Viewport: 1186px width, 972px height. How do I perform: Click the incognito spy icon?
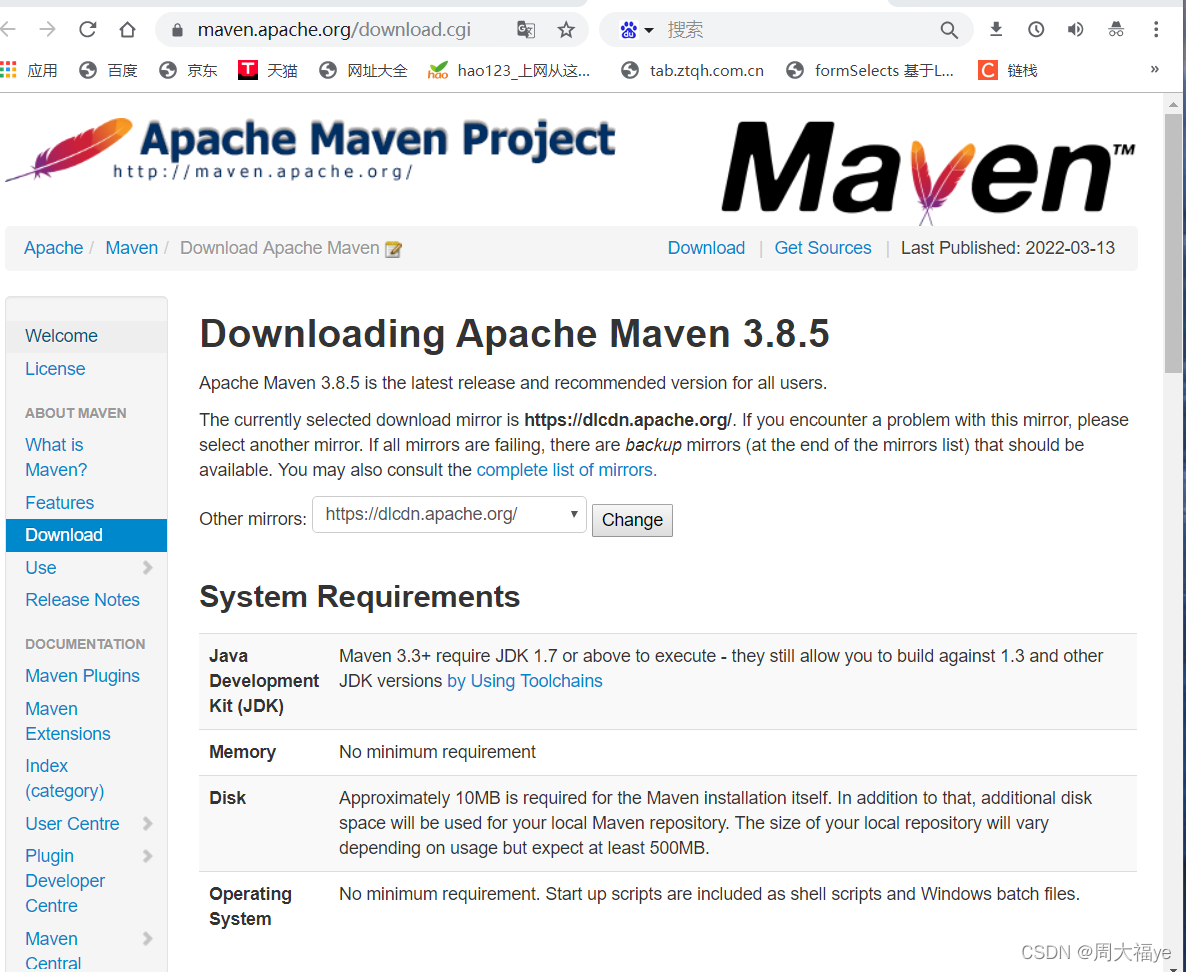point(1116,30)
